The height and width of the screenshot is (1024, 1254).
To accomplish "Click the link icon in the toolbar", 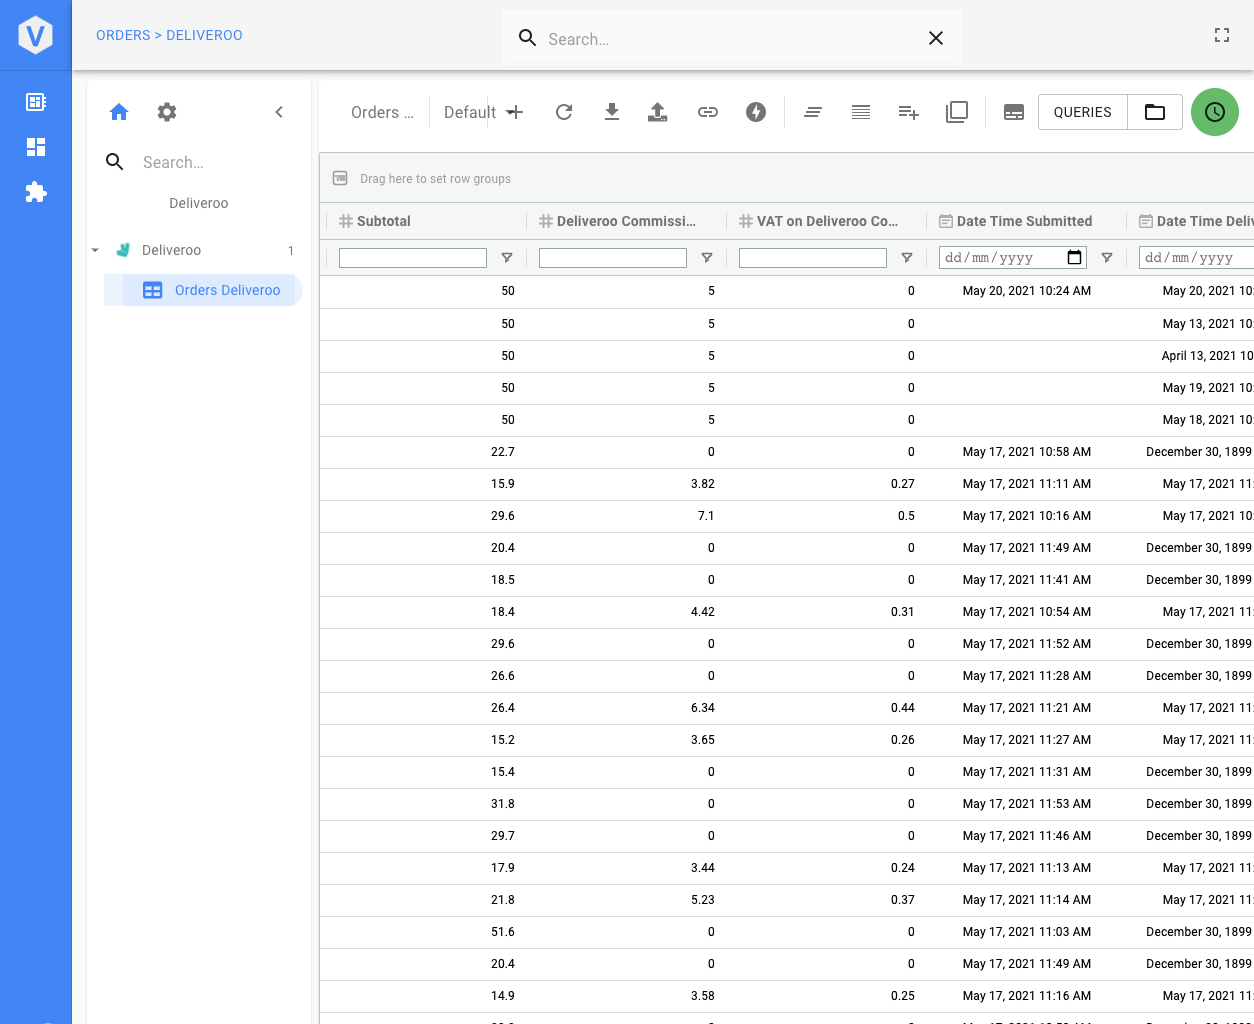I will (x=708, y=112).
